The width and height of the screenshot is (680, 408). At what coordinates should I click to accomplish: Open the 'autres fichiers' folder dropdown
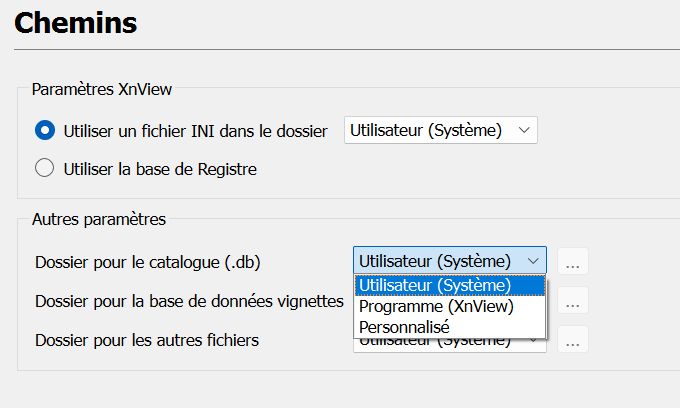[450, 342]
